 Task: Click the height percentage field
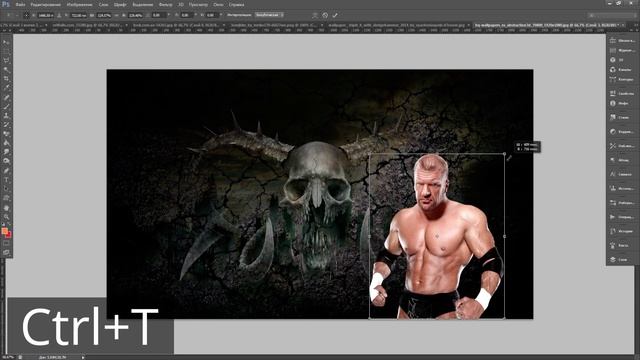[x=136, y=15]
